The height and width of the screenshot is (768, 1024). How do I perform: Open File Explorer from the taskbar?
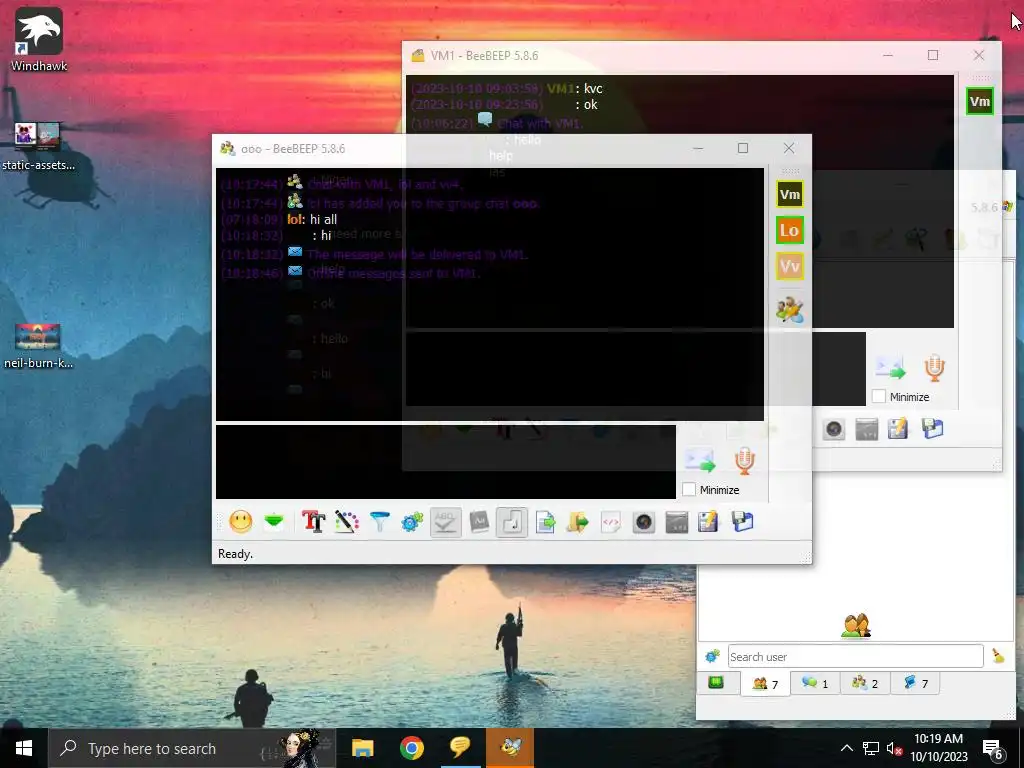(x=362, y=748)
